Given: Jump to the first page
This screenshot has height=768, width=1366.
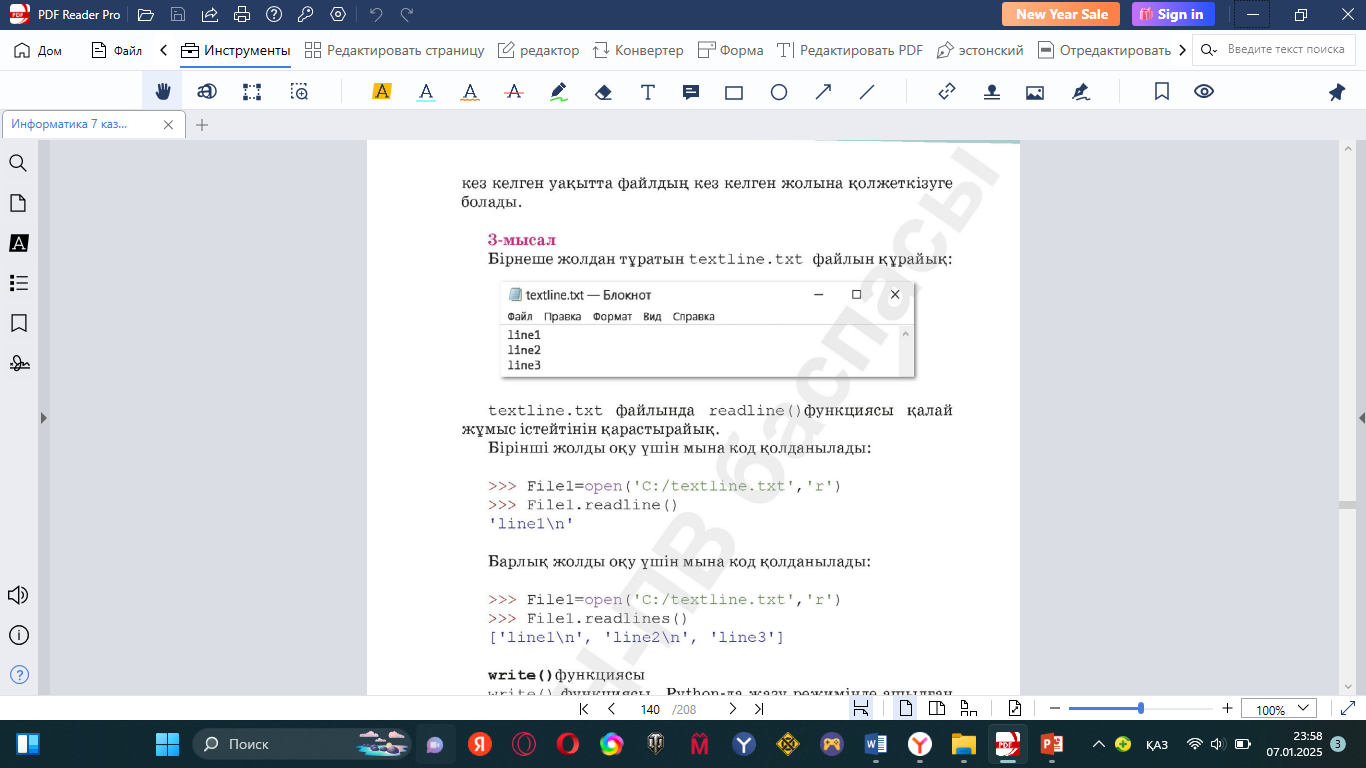Looking at the screenshot, I should click(x=584, y=709).
